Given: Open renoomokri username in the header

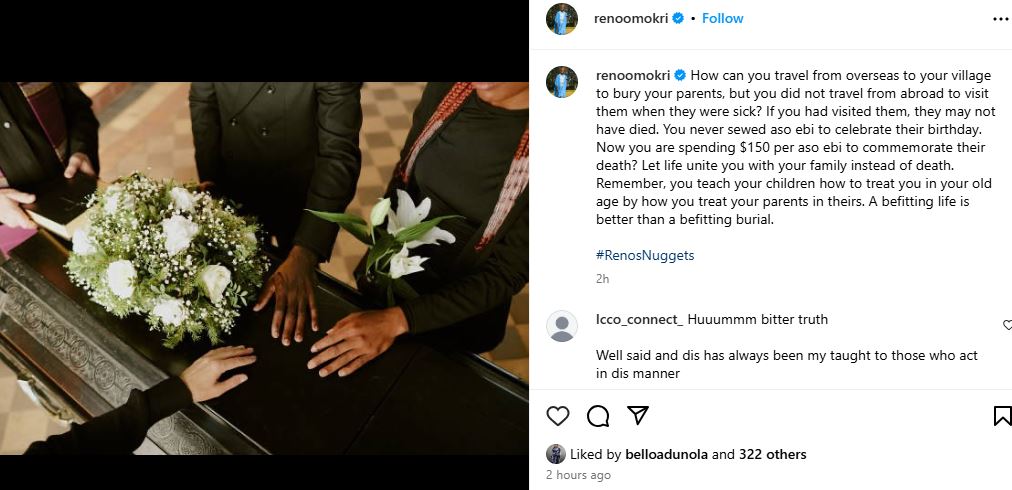Looking at the screenshot, I should (x=631, y=19).
